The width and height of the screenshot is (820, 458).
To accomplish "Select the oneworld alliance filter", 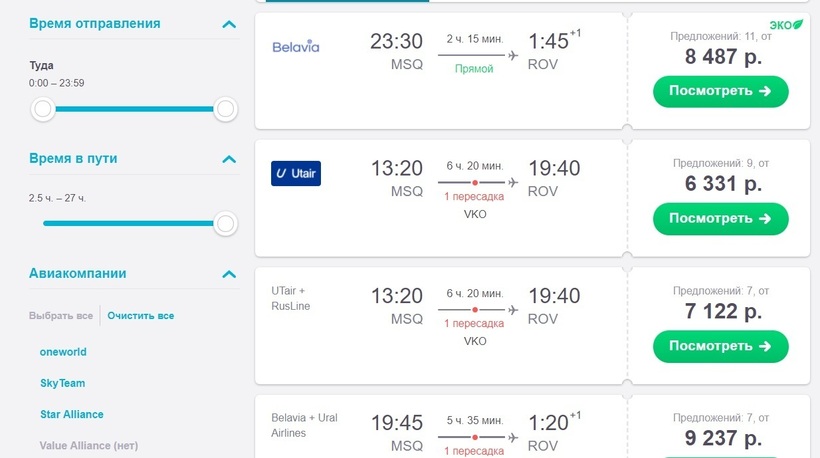I will tap(63, 352).
